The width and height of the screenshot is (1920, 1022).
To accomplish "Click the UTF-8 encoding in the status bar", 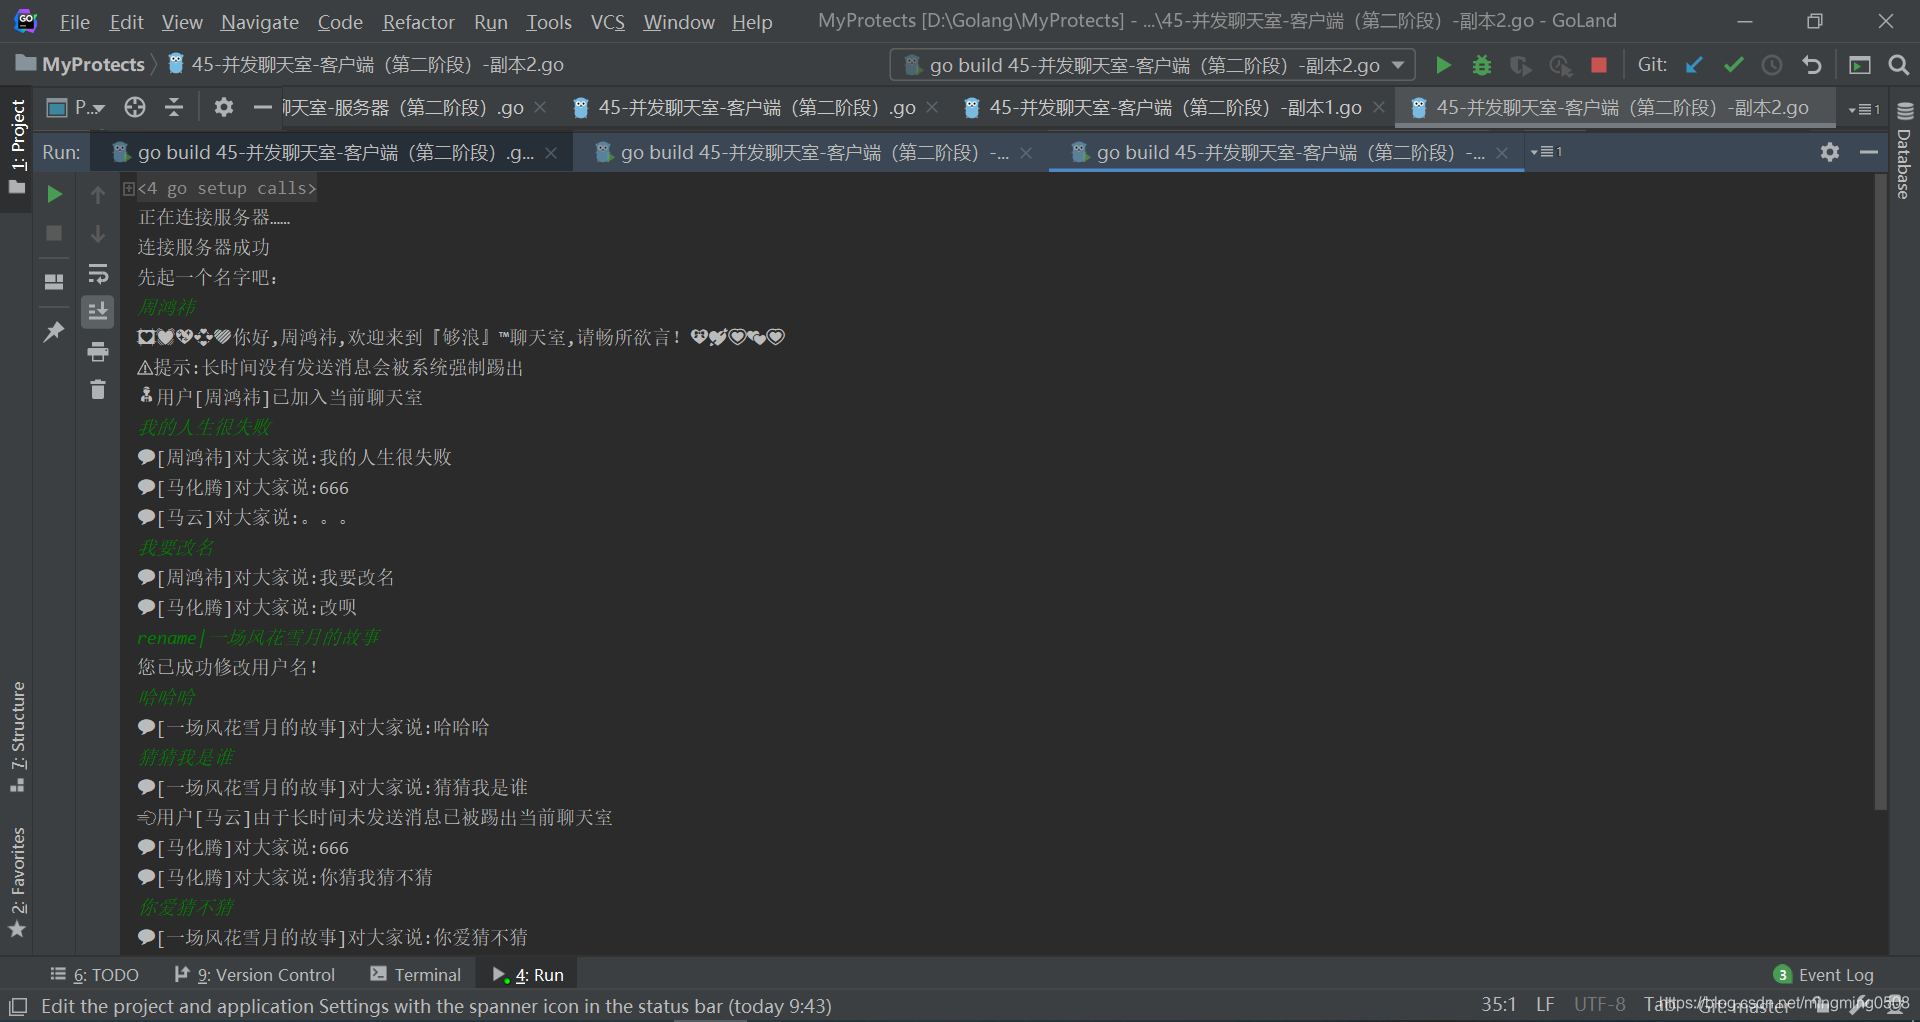I will pos(1600,1004).
